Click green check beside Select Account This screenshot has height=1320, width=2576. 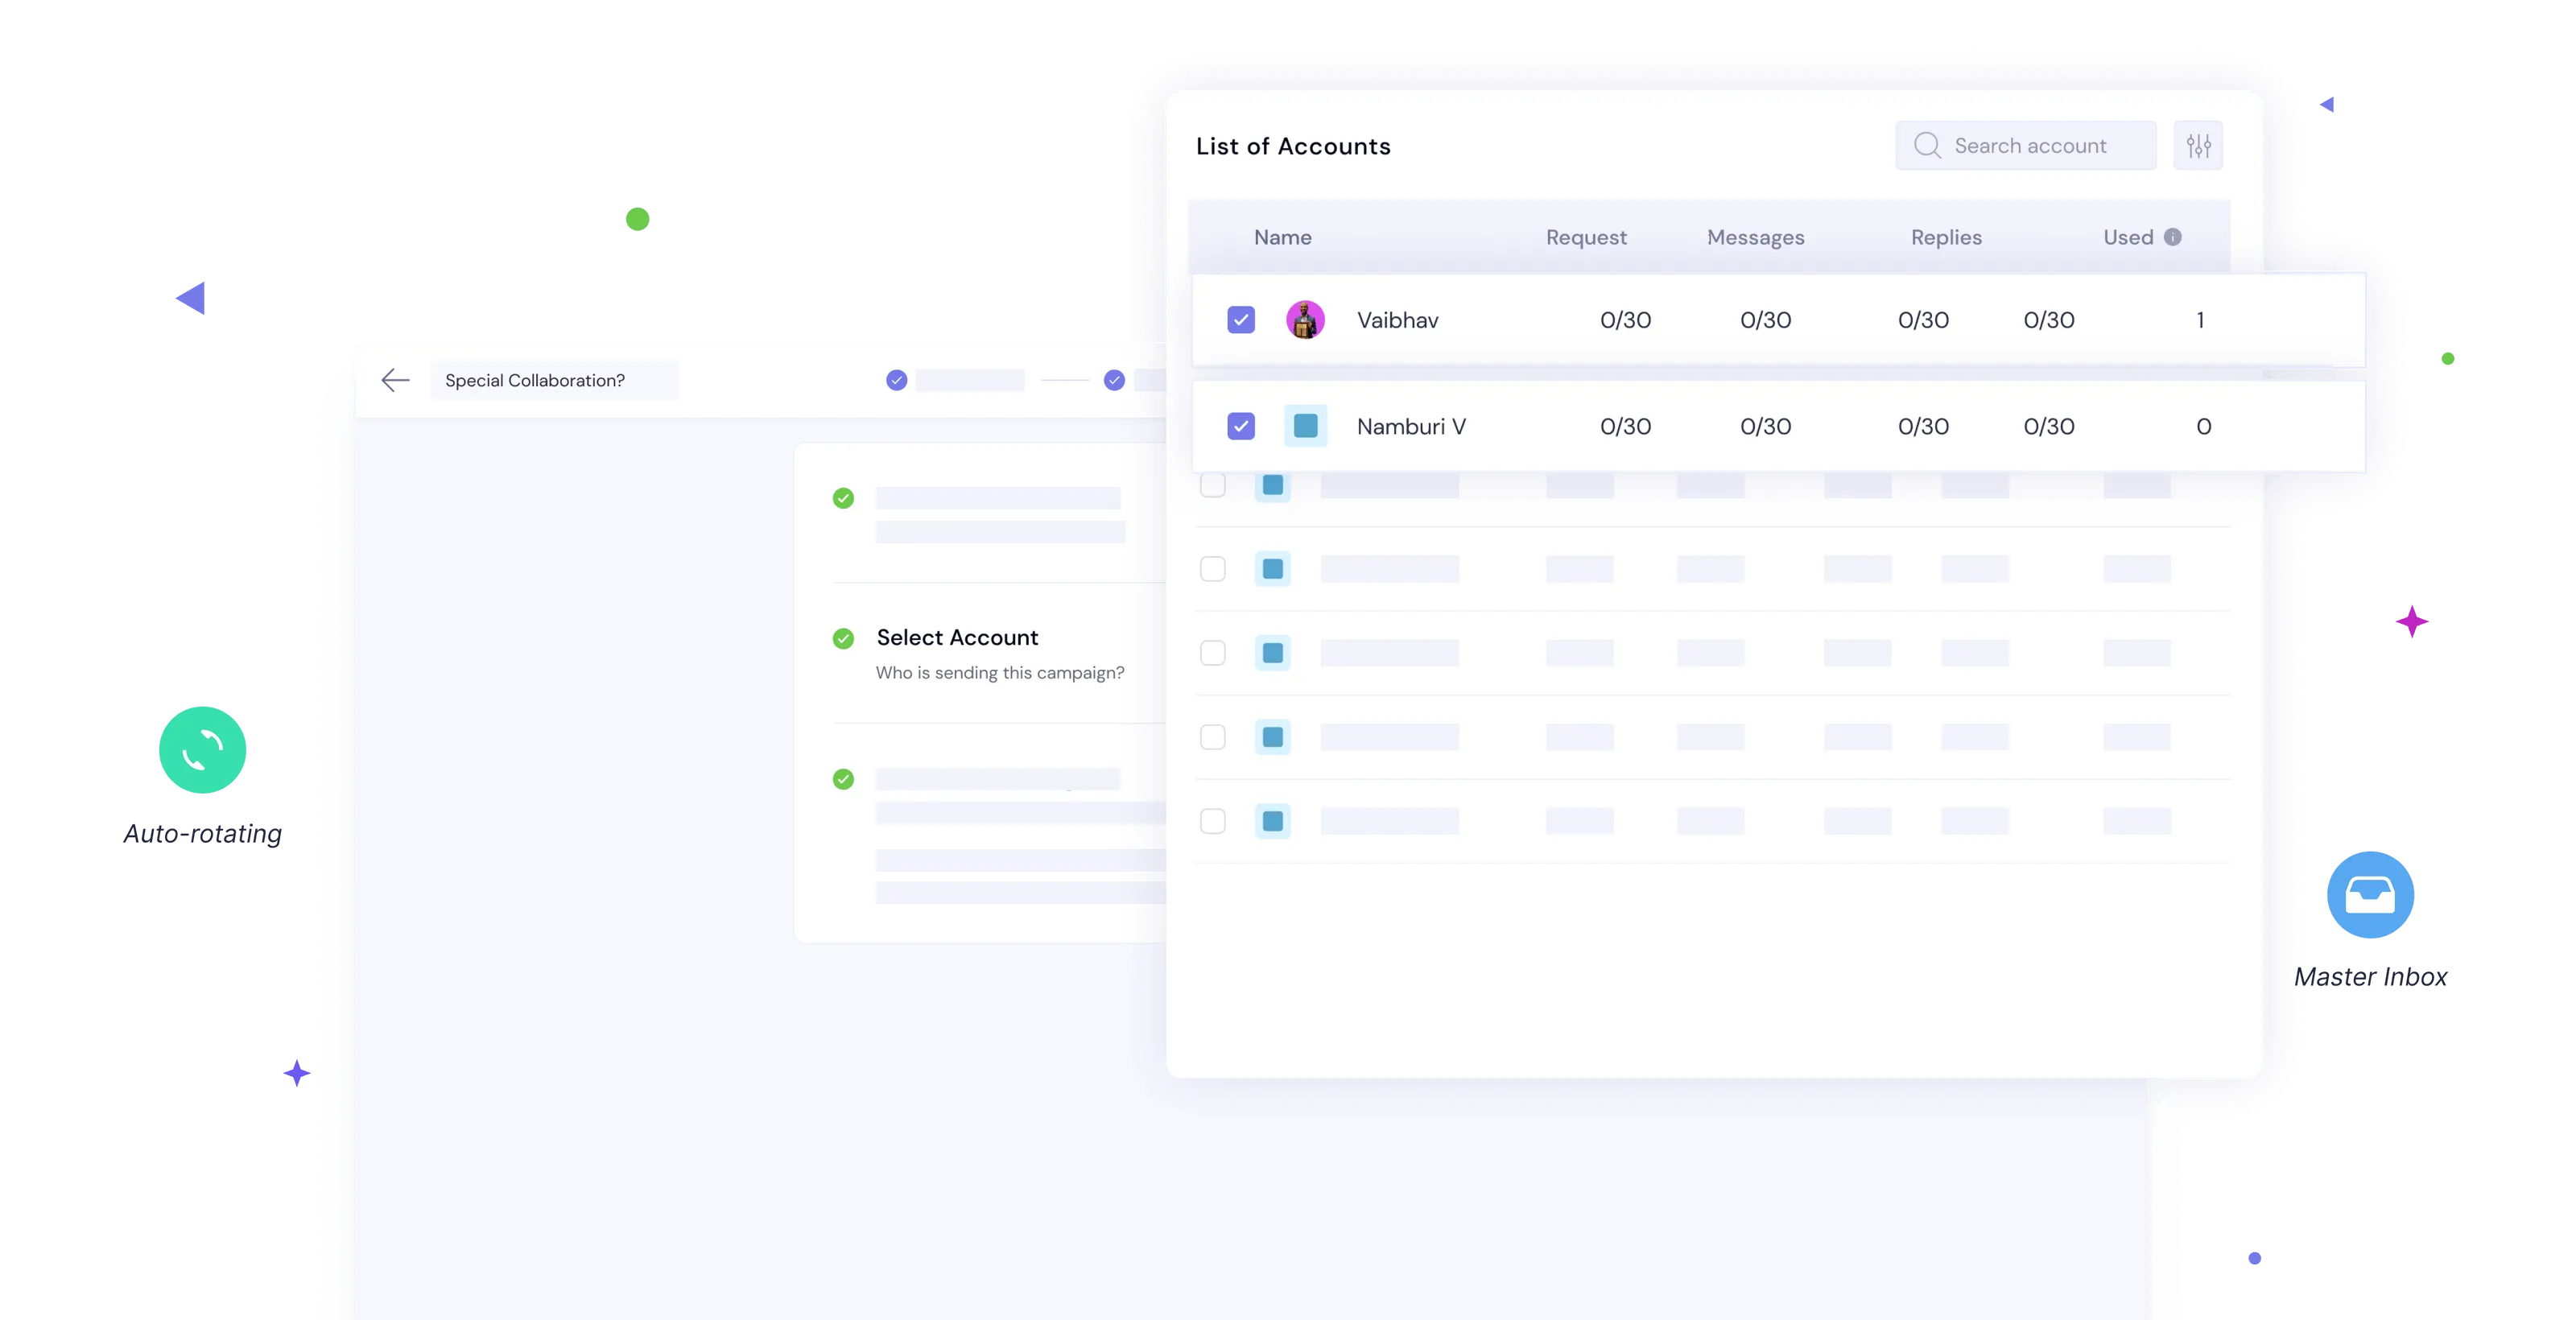point(843,638)
